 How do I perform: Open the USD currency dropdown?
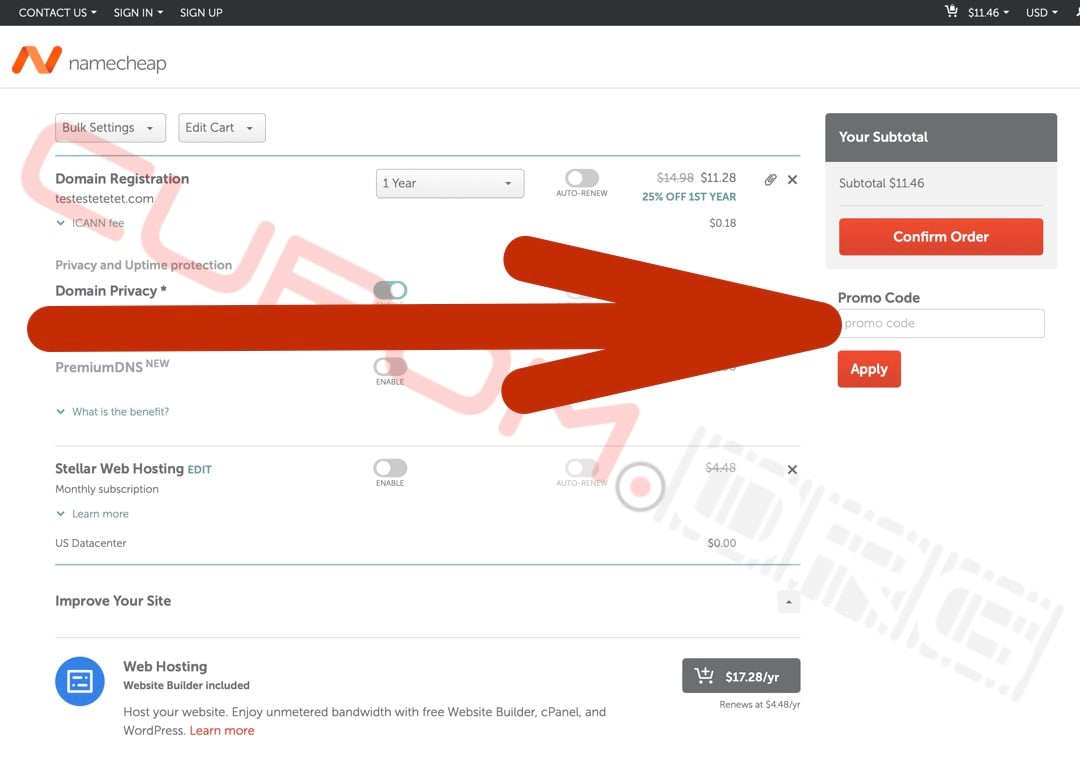(x=1041, y=12)
